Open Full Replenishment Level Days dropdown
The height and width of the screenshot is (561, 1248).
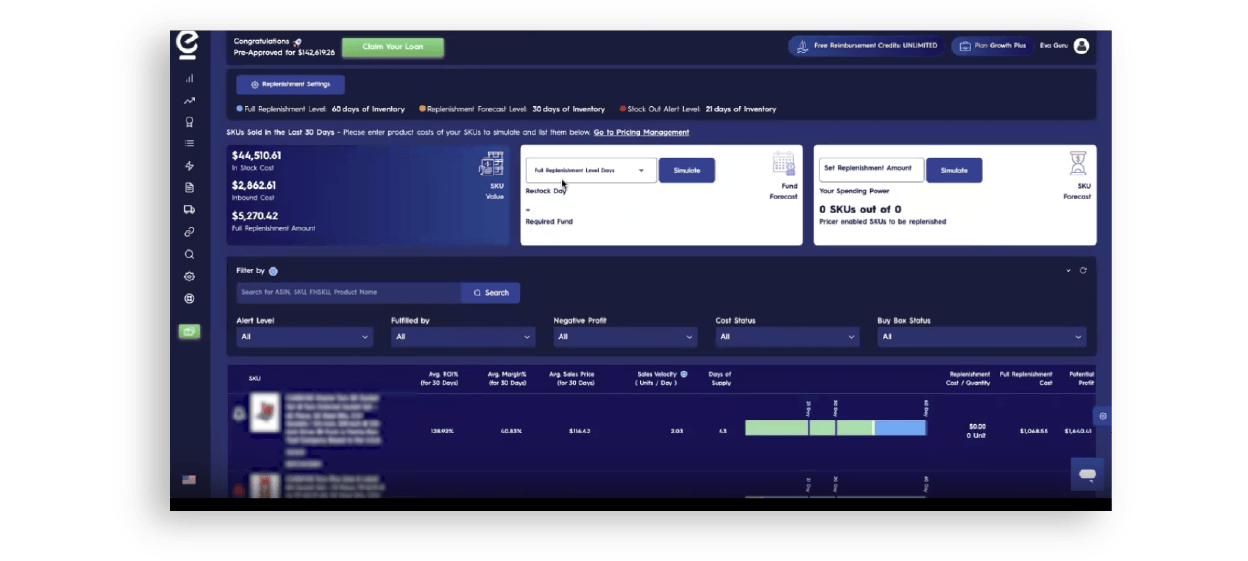click(591, 170)
